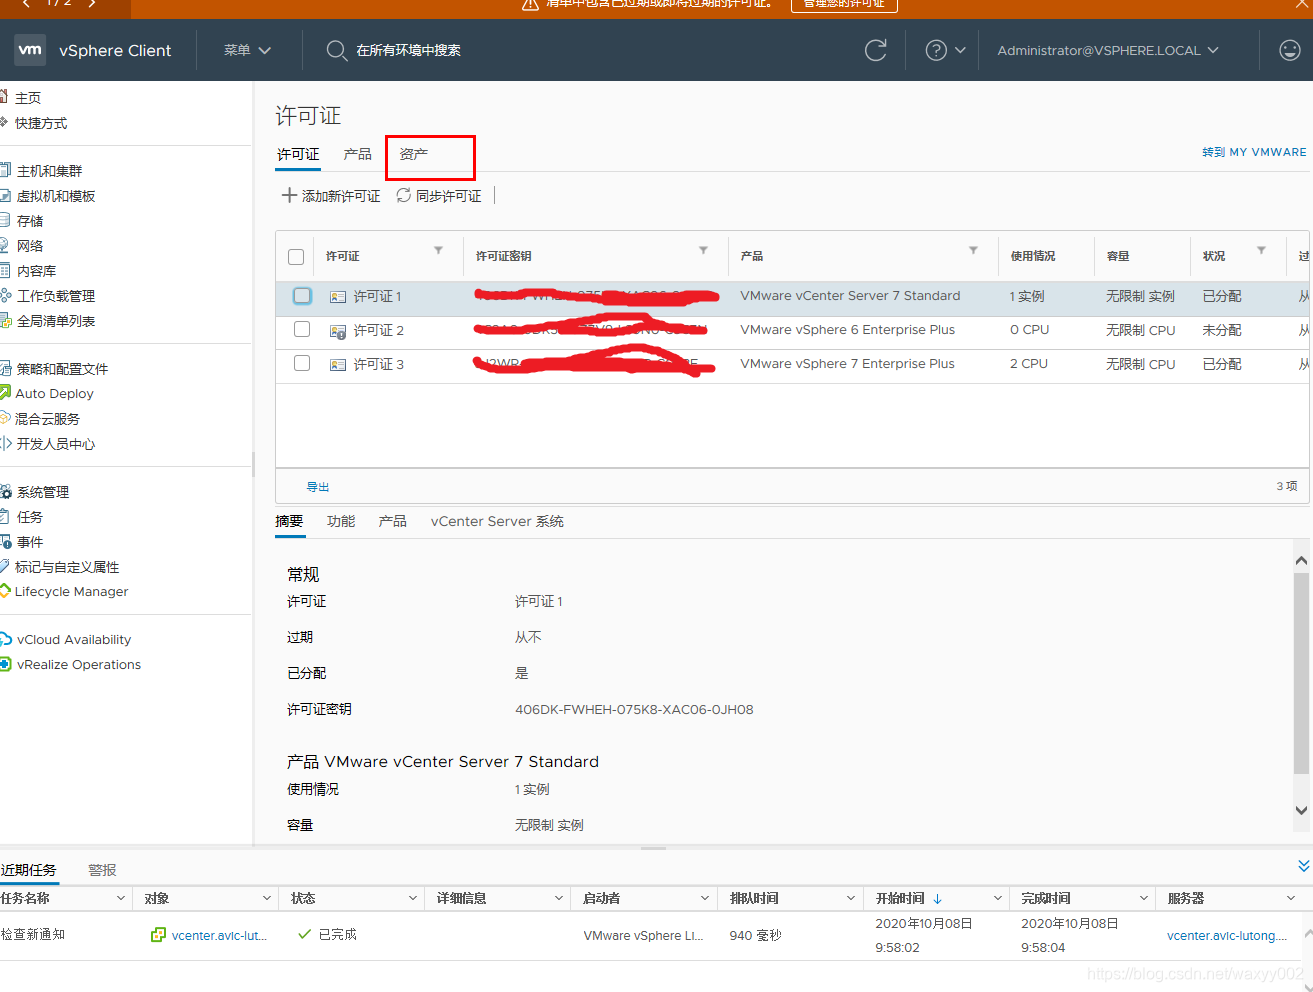
Task: Click the plus icon for adding new license
Action: 289,195
